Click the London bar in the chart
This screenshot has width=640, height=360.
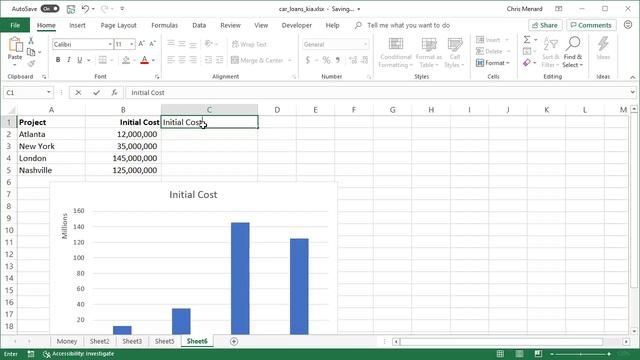pos(240,278)
